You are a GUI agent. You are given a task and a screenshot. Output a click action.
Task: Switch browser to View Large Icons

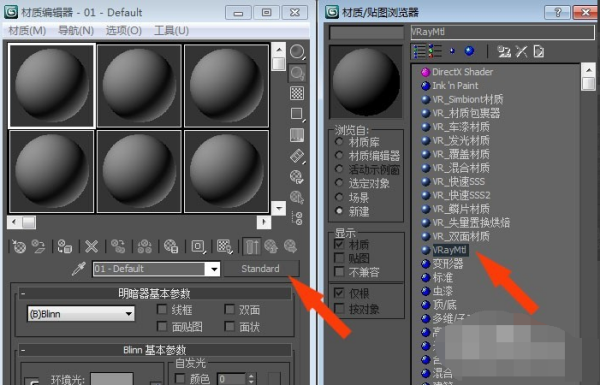coord(470,51)
